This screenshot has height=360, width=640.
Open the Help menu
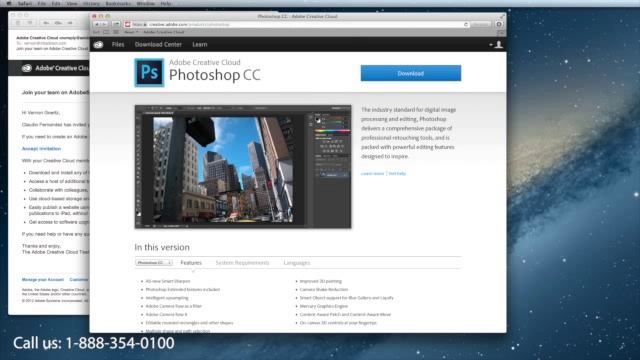(x=166, y=3)
